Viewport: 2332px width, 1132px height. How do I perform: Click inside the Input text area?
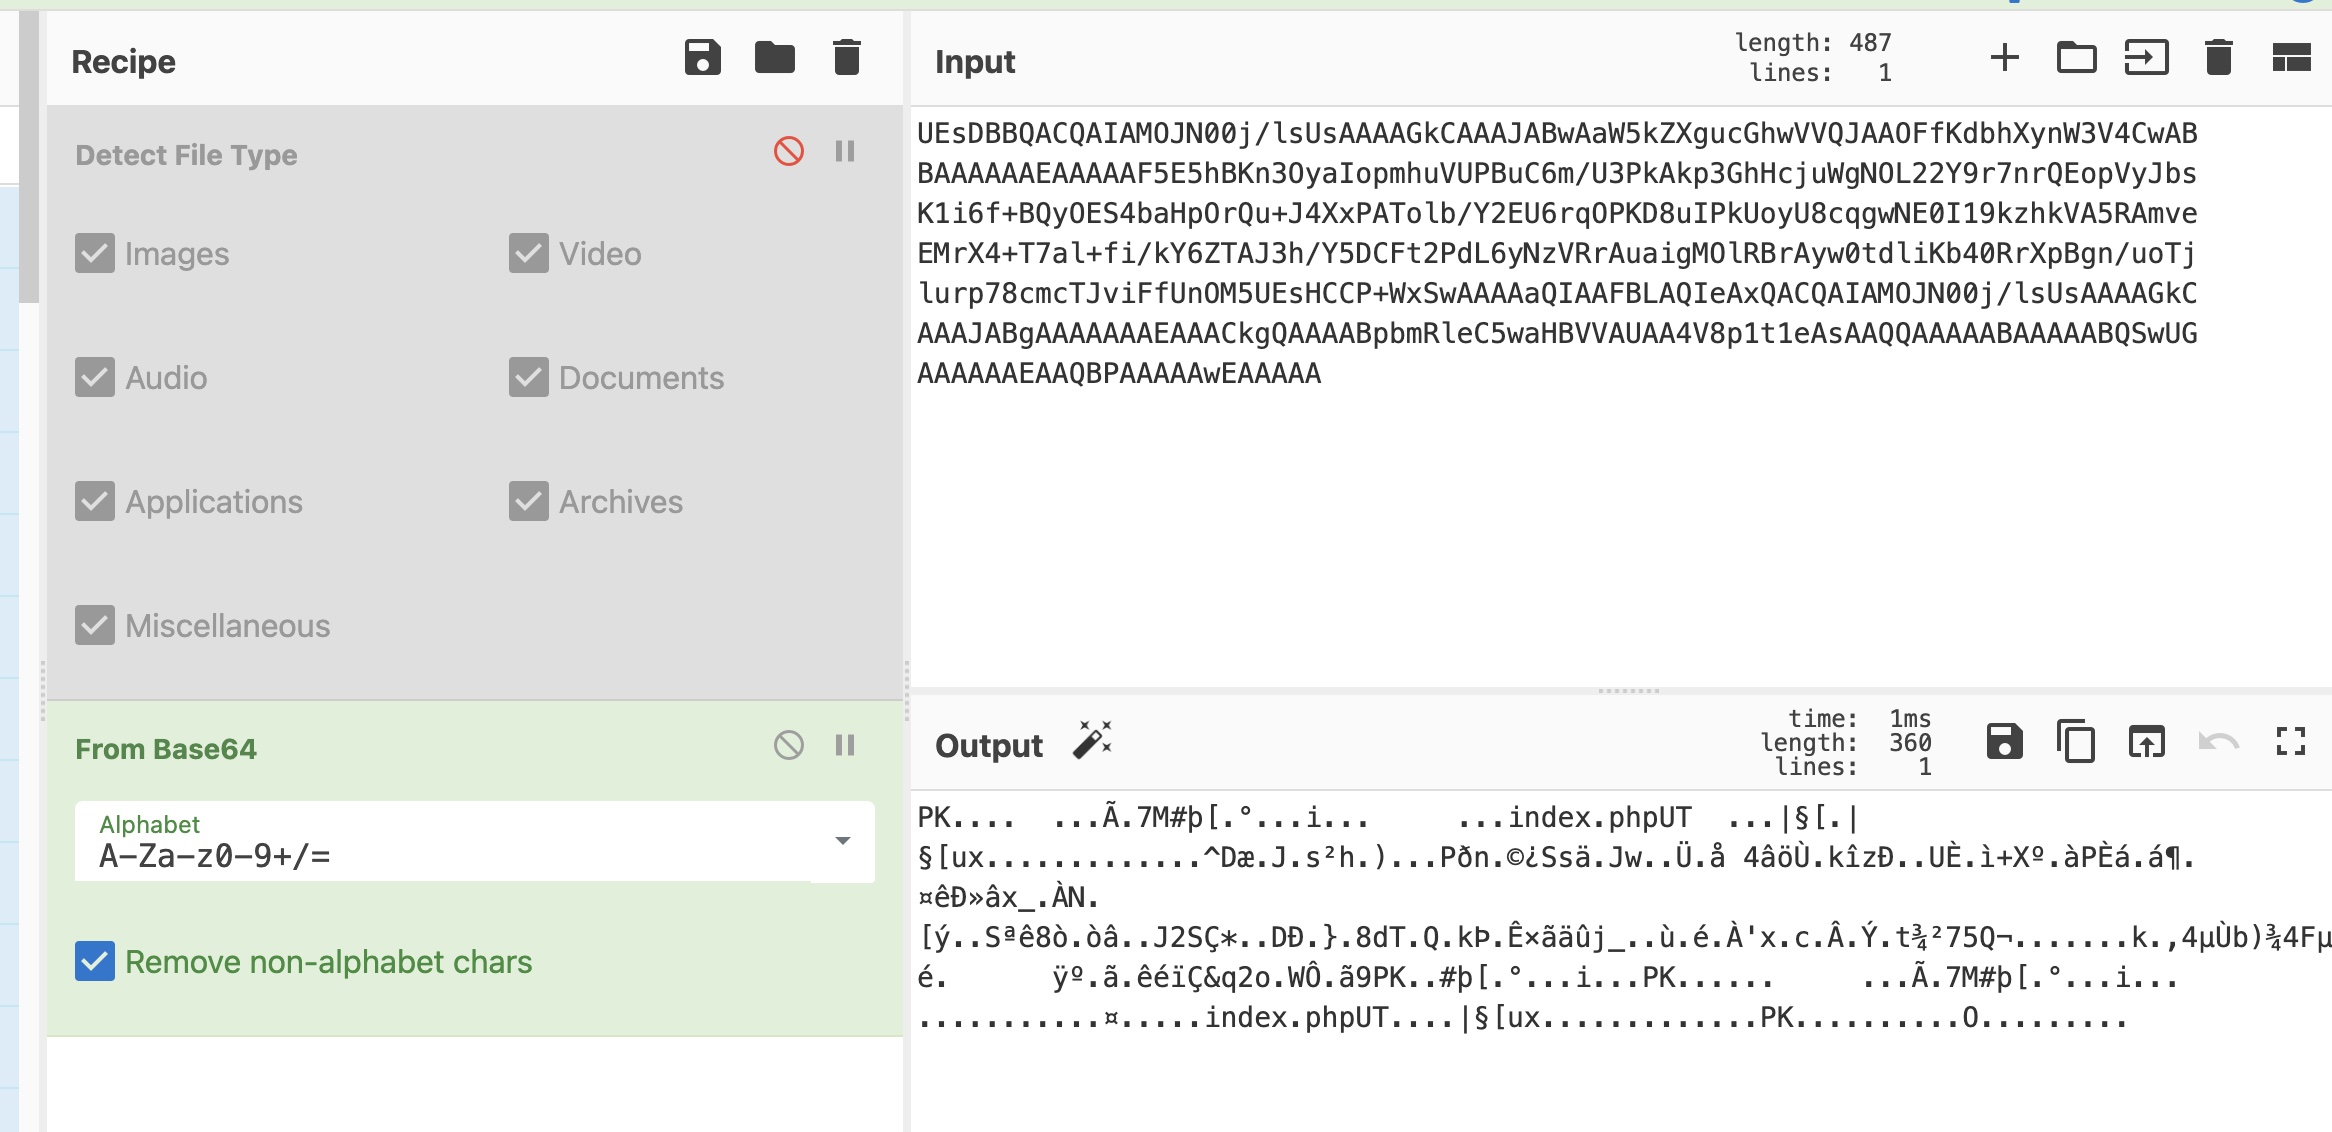tap(1600, 520)
